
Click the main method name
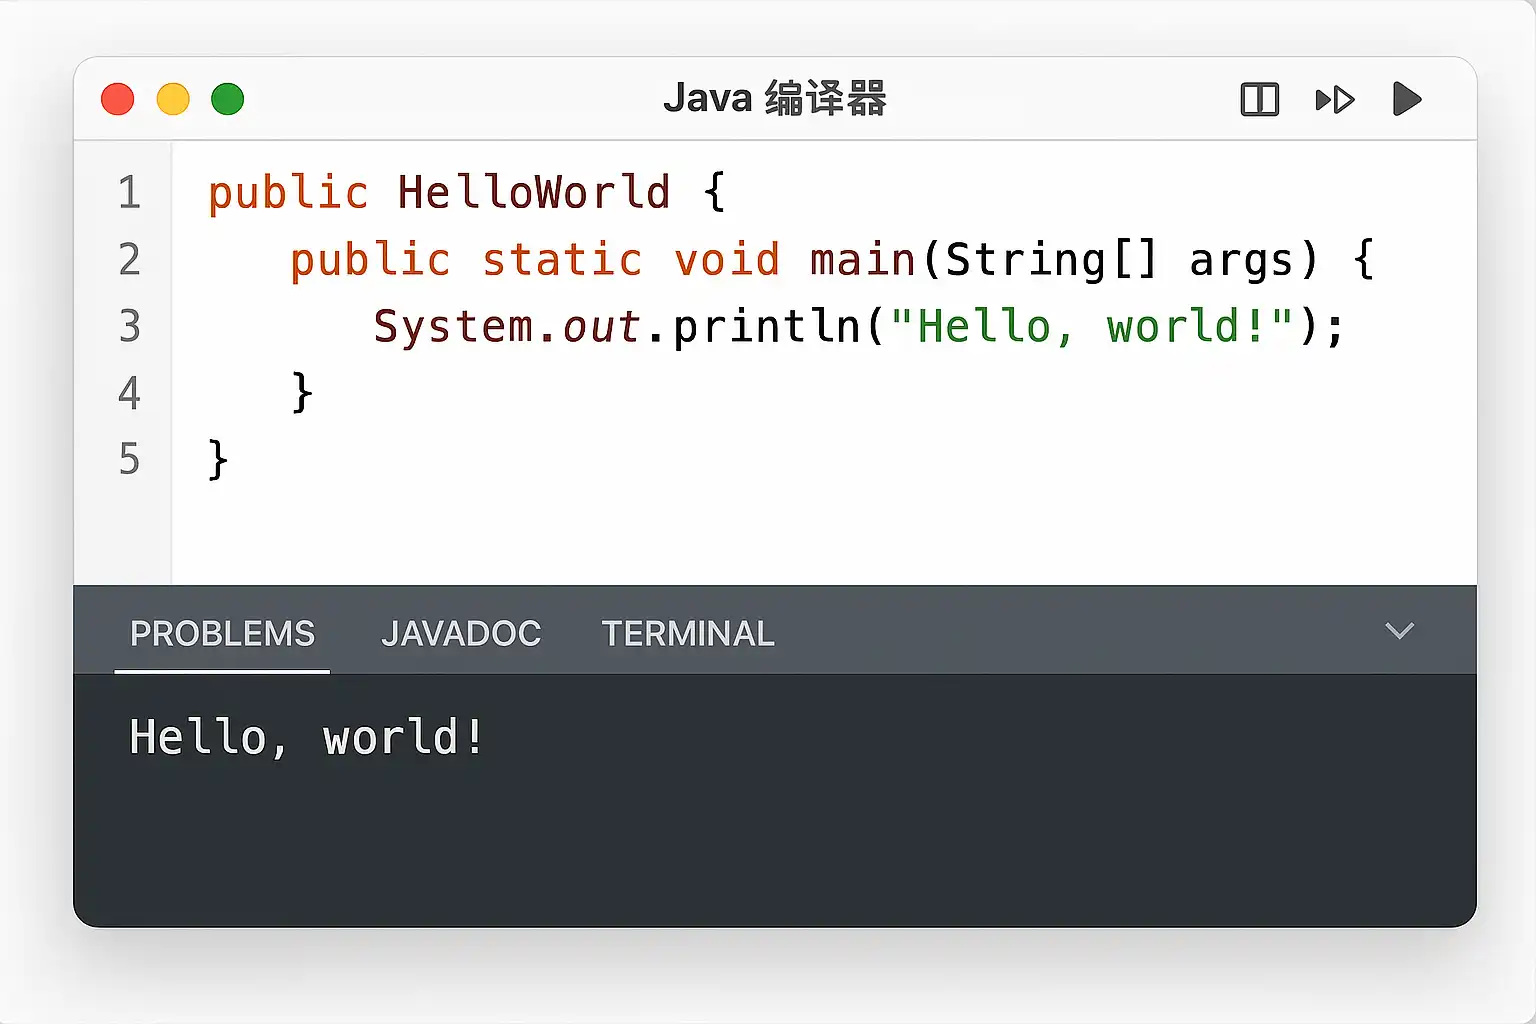click(x=862, y=260)
